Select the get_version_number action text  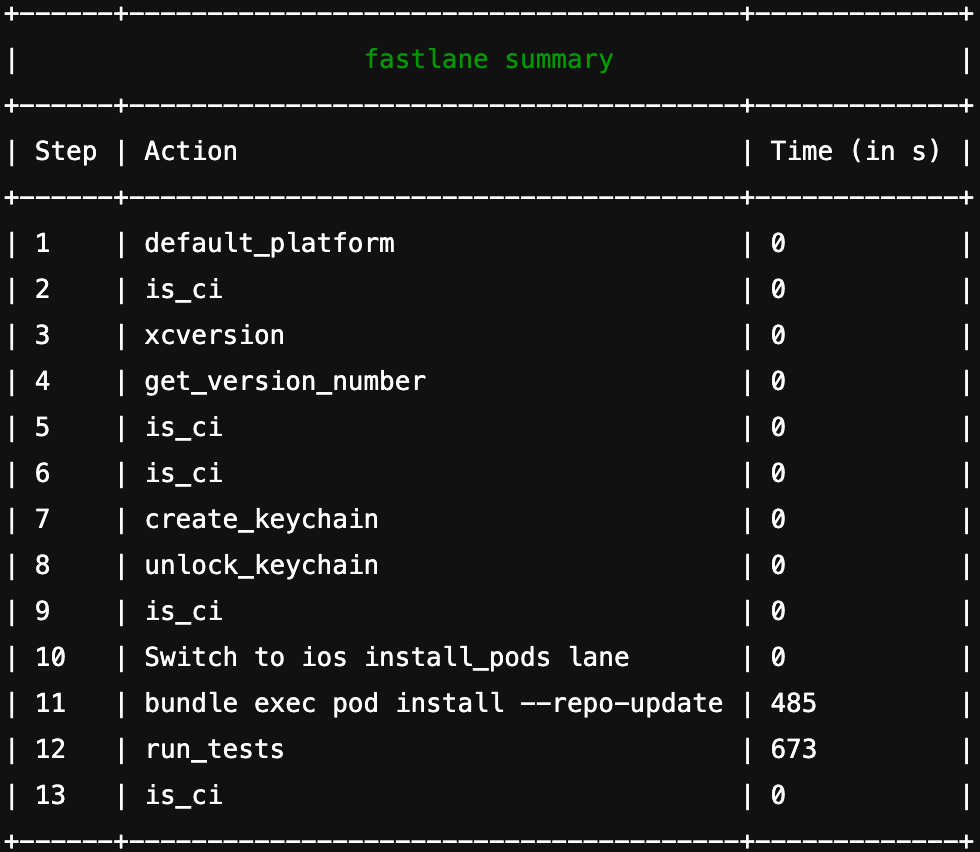click(x=285, y=382)
